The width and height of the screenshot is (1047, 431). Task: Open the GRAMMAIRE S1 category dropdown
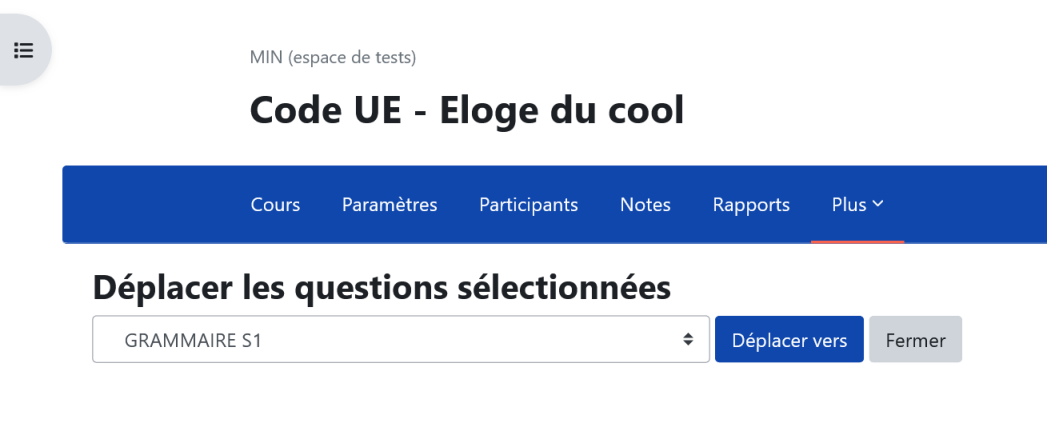[400, 340]
